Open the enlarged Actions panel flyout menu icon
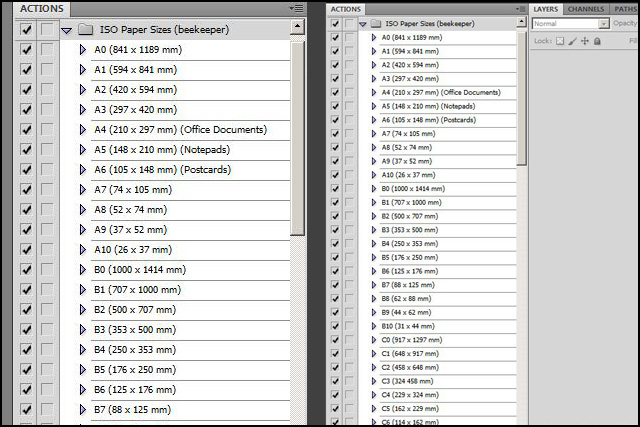Image resolution: width=640 pixels, height=427 pixels. click(296, 8)
